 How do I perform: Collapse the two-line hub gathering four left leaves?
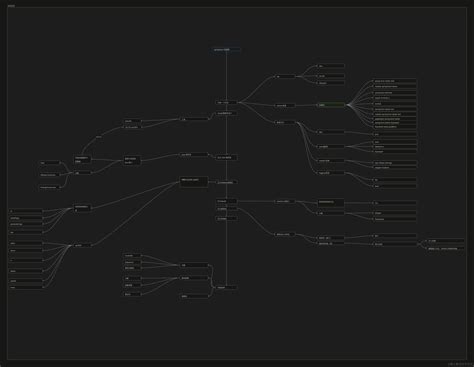(82, 208)
